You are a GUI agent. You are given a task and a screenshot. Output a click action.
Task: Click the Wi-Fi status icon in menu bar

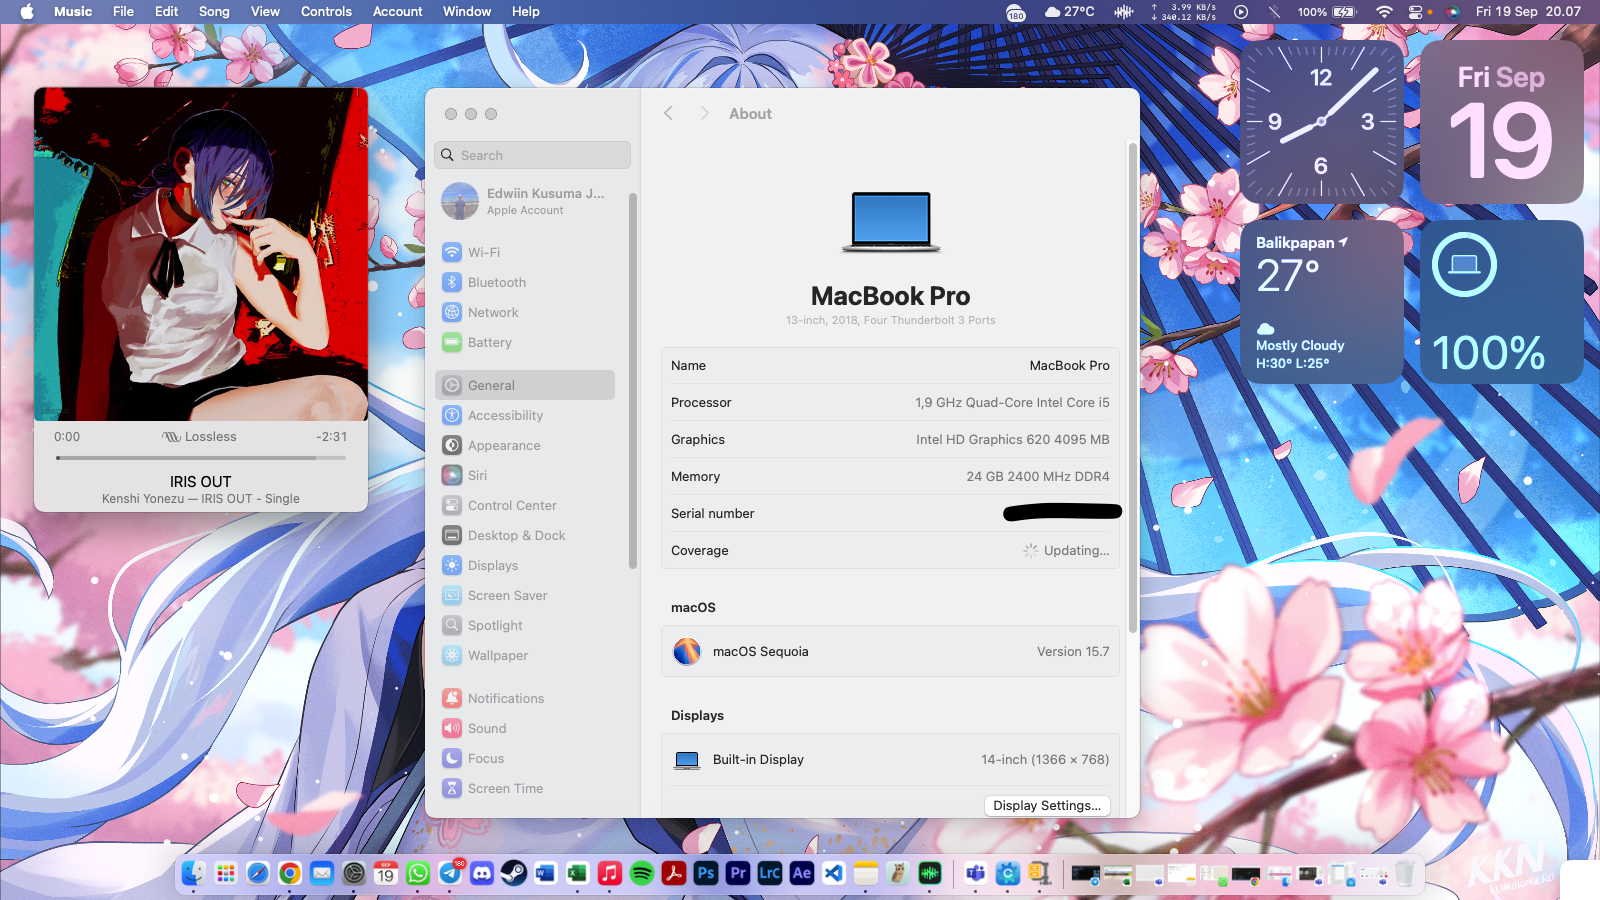[1384, 12]
